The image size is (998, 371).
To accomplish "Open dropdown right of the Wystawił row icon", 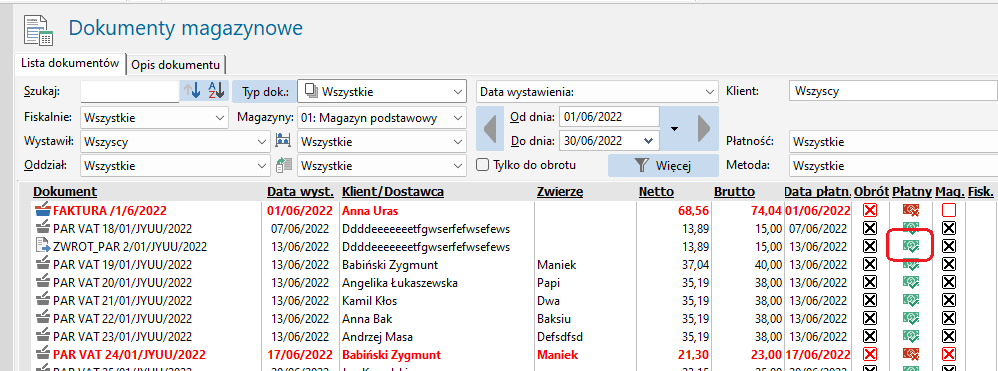I will [382, 141].
